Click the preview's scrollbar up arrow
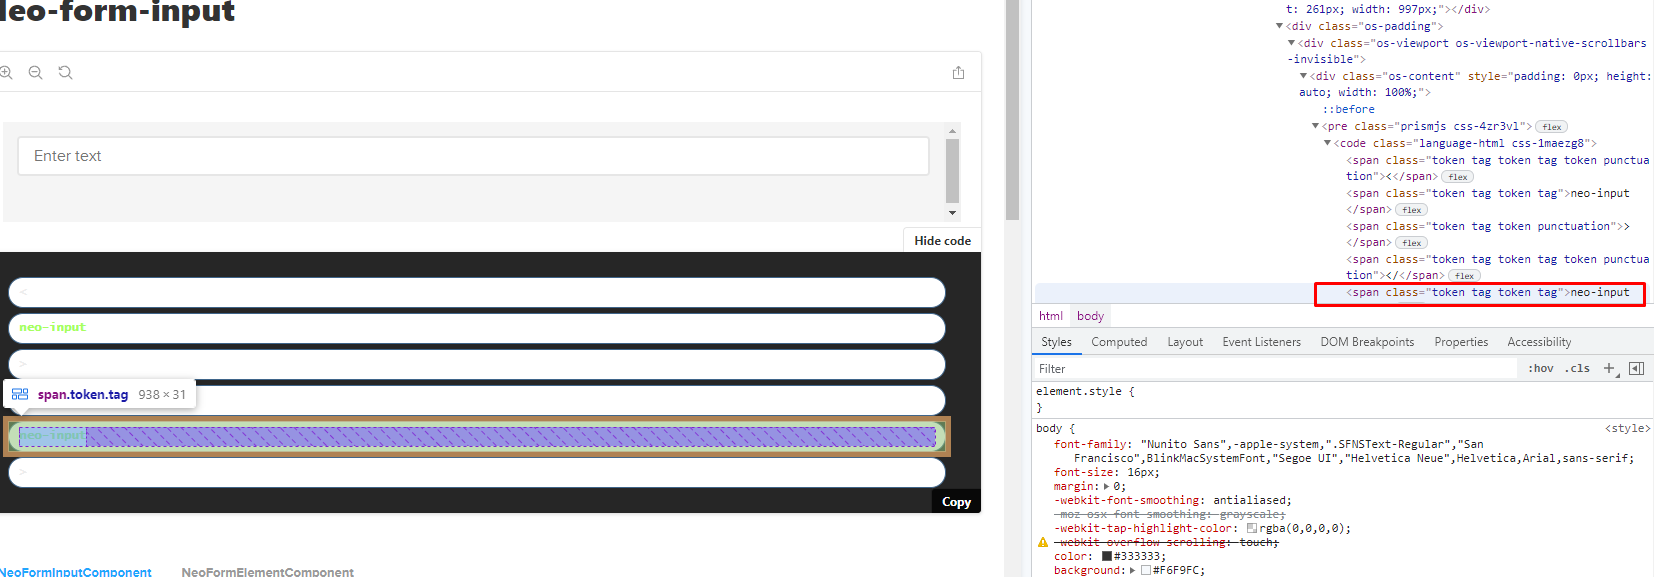The image size is (1654, 577). pos(952,130)
